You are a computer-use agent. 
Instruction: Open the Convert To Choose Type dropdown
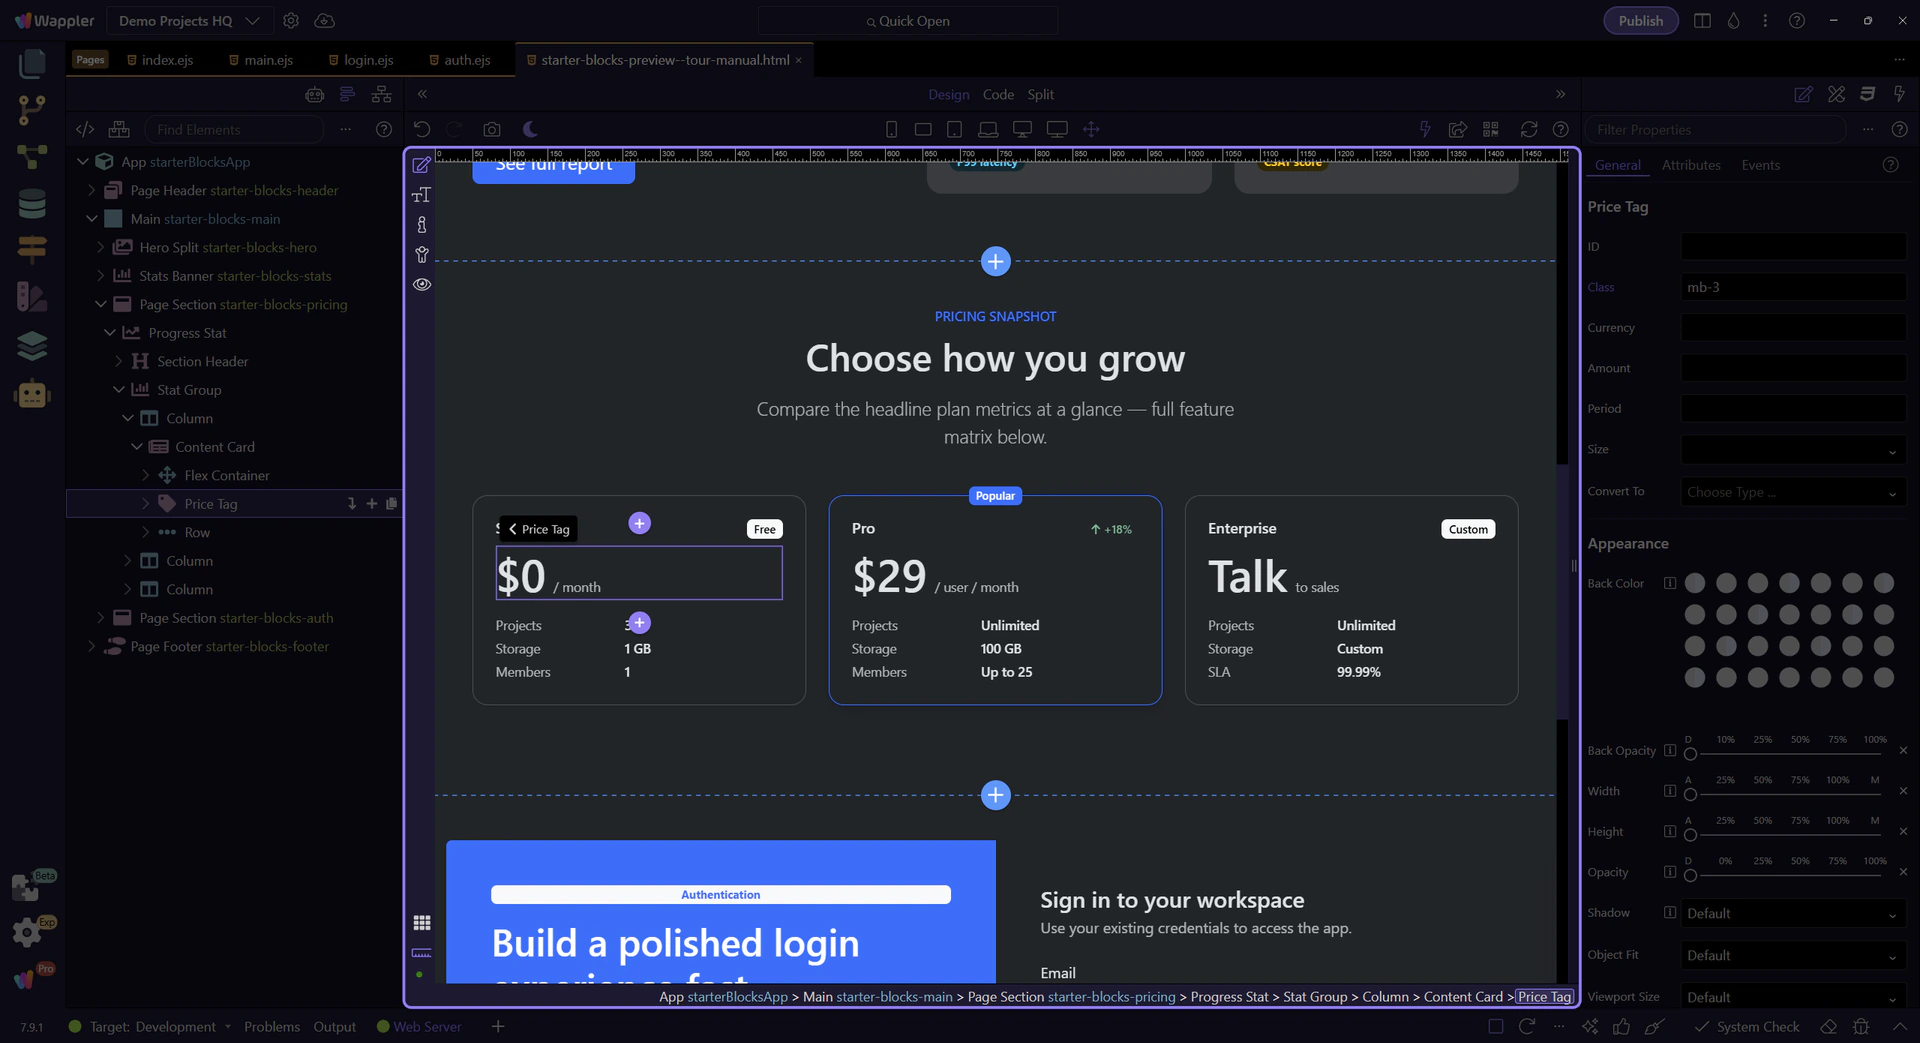[x=1792, y=492]
